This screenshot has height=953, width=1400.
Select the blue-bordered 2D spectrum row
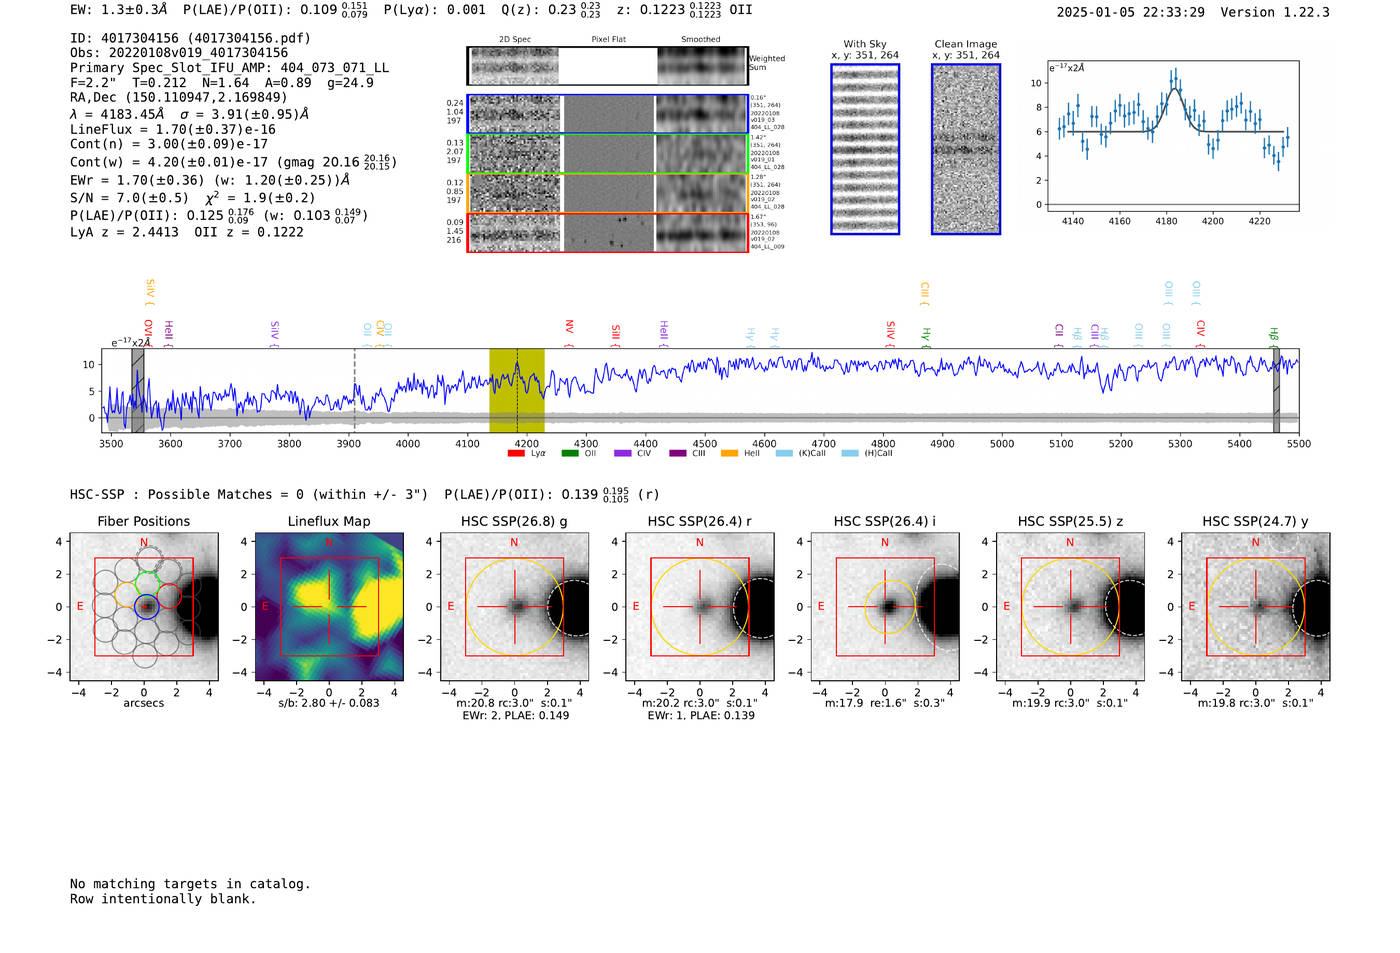608,114
